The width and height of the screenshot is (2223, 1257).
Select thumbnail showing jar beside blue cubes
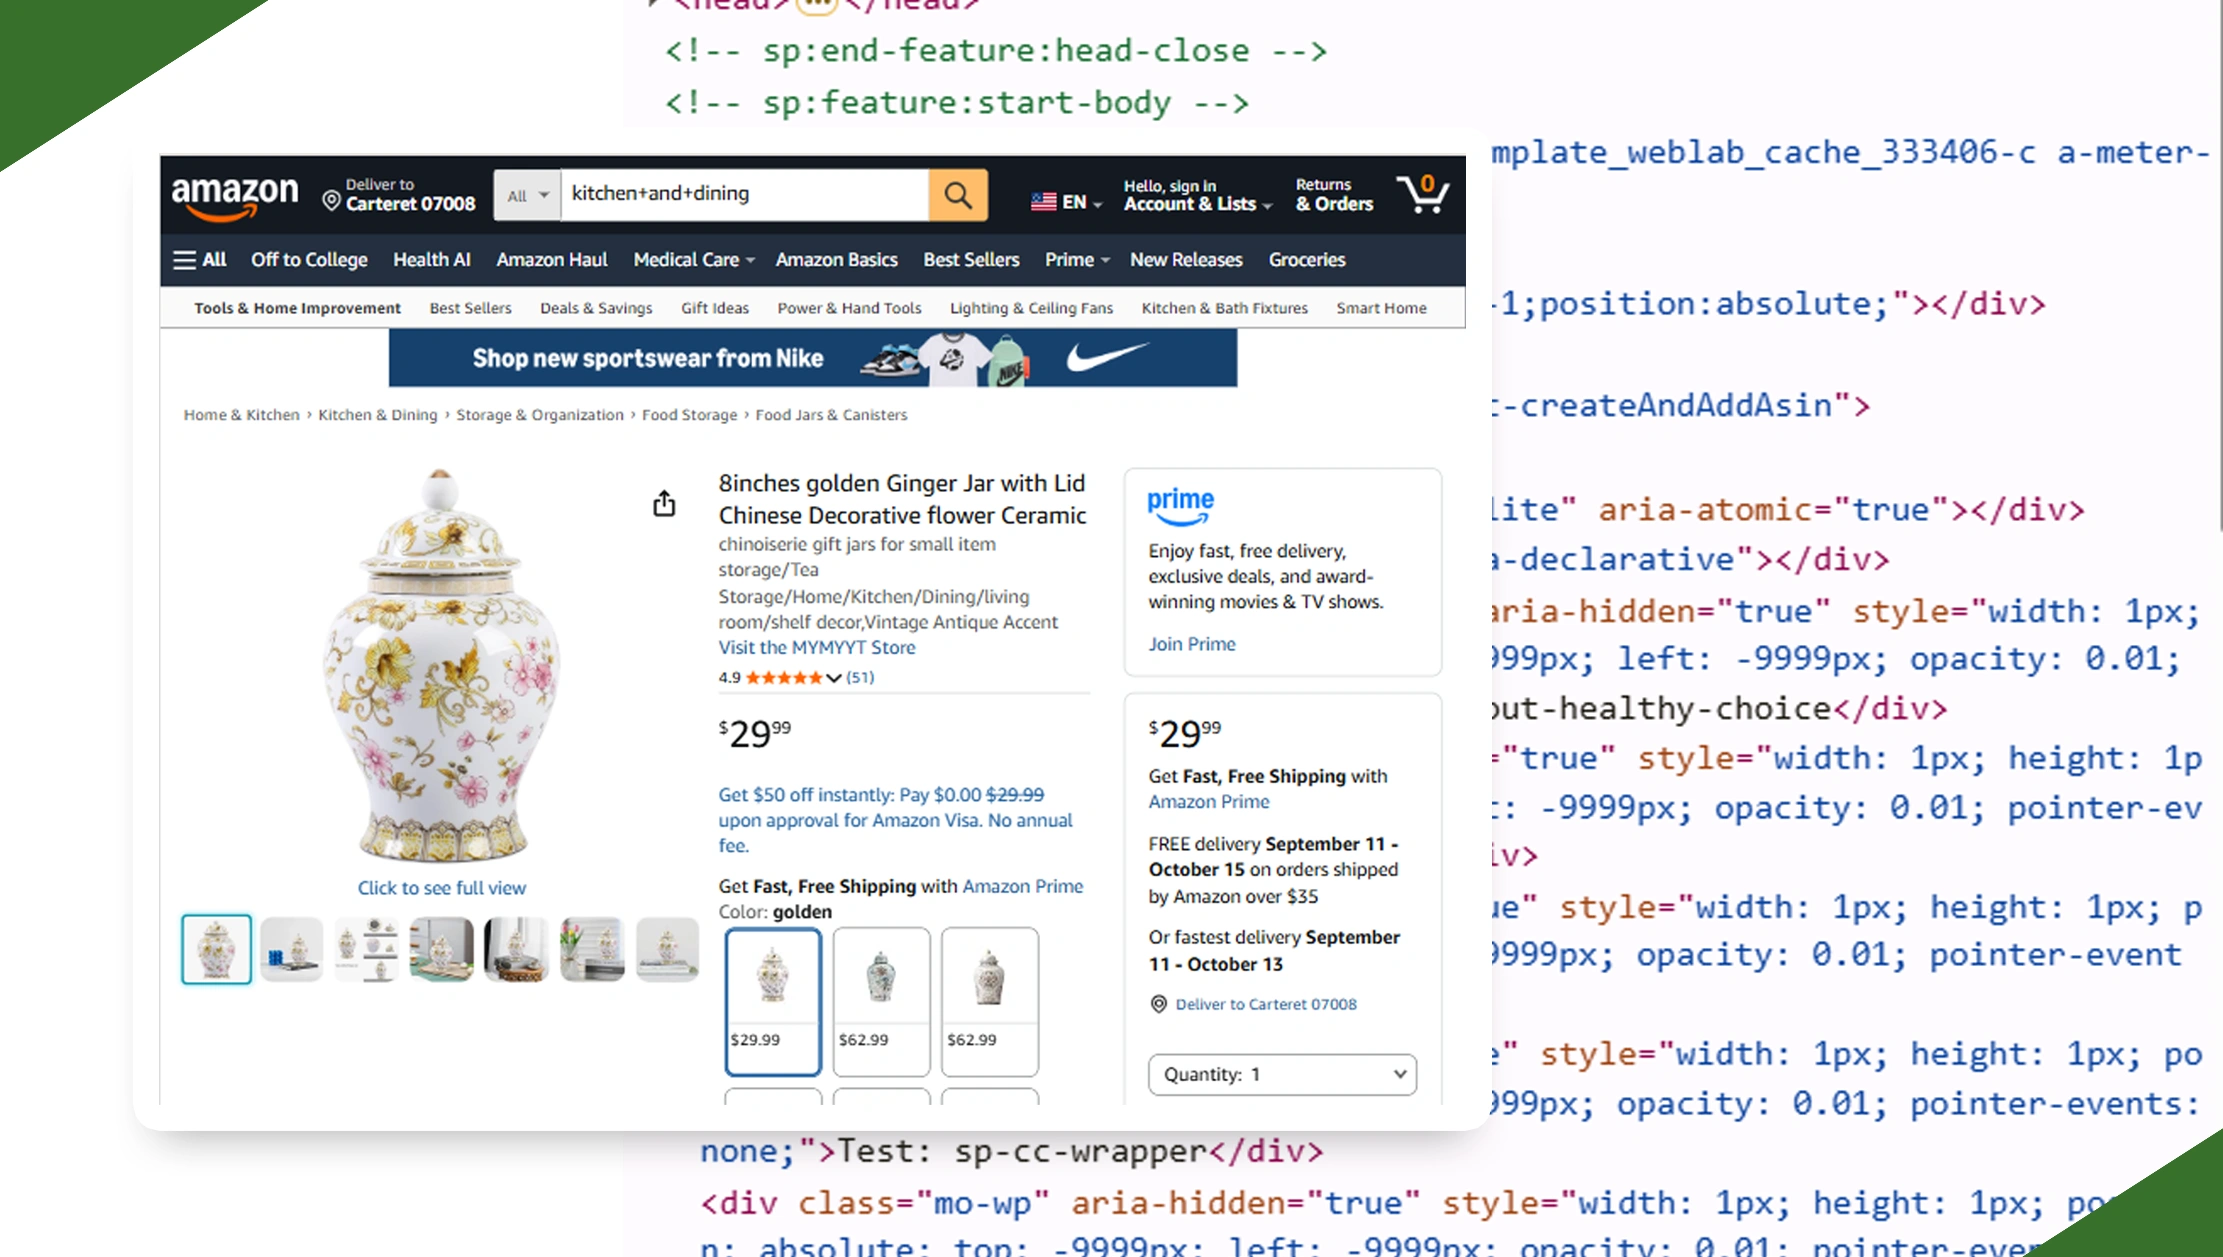point(291,949)
